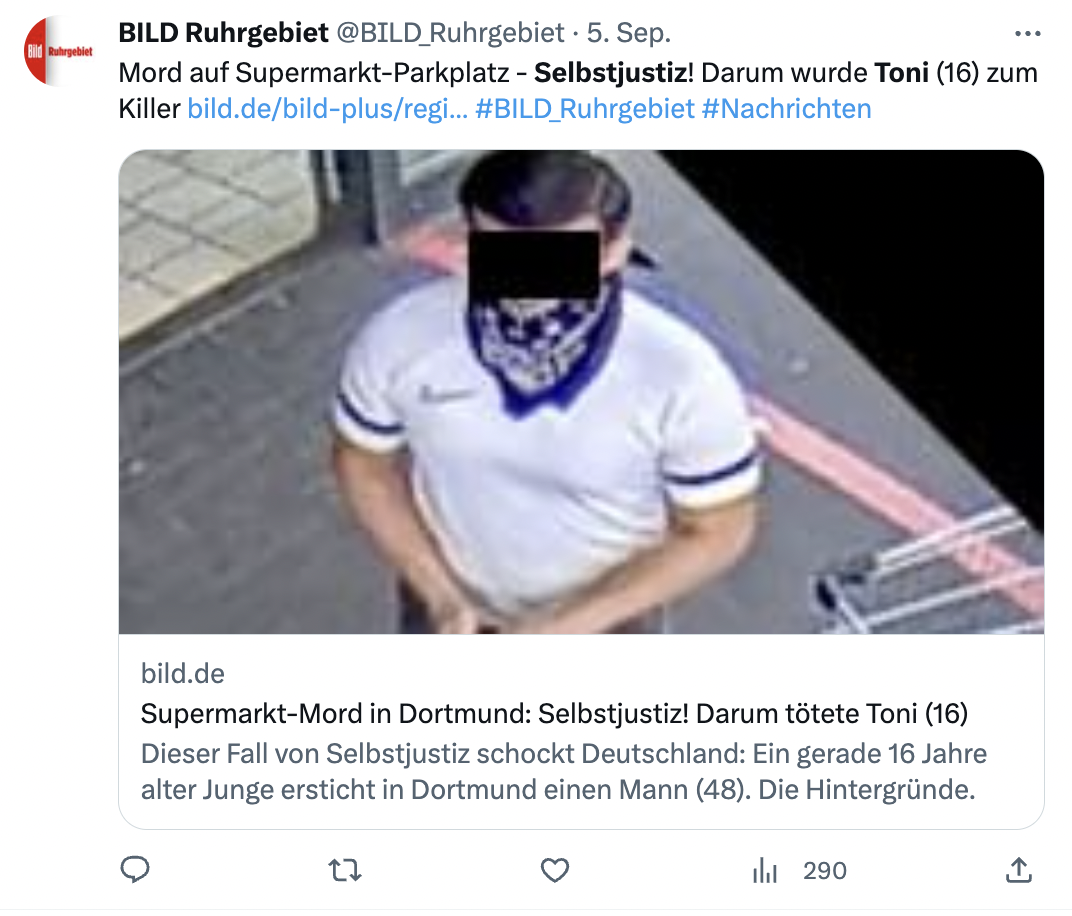Open the Supermarkt-Mord in Dortmund headline
This screenshot has height=916, width=1072.
click(x=554, y=713)
